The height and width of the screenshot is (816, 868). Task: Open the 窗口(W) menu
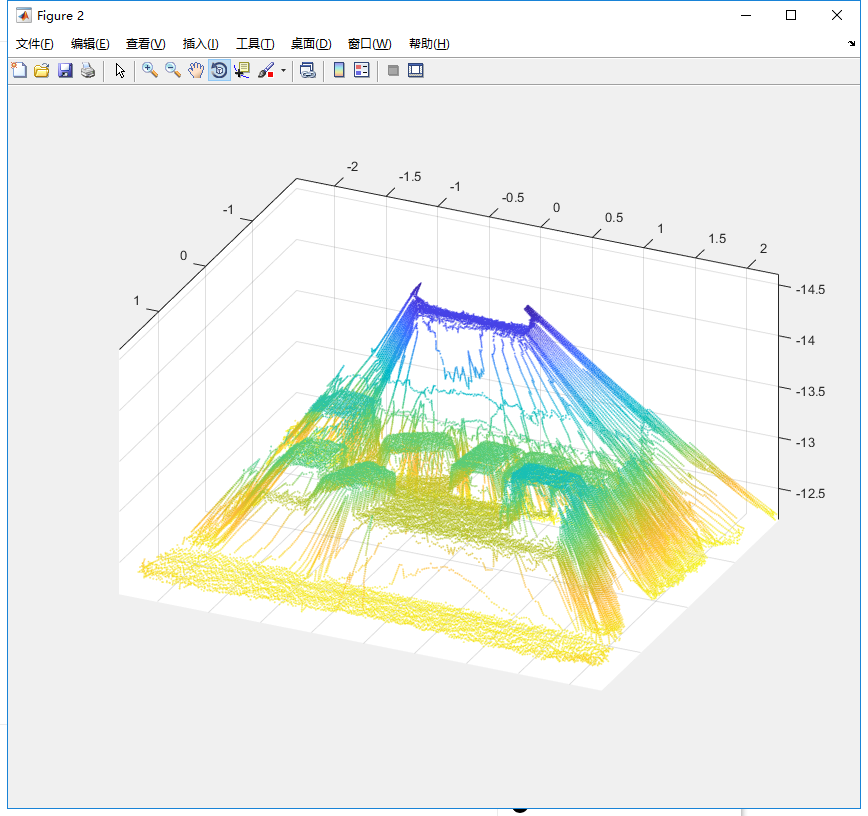tap(369, 44)
